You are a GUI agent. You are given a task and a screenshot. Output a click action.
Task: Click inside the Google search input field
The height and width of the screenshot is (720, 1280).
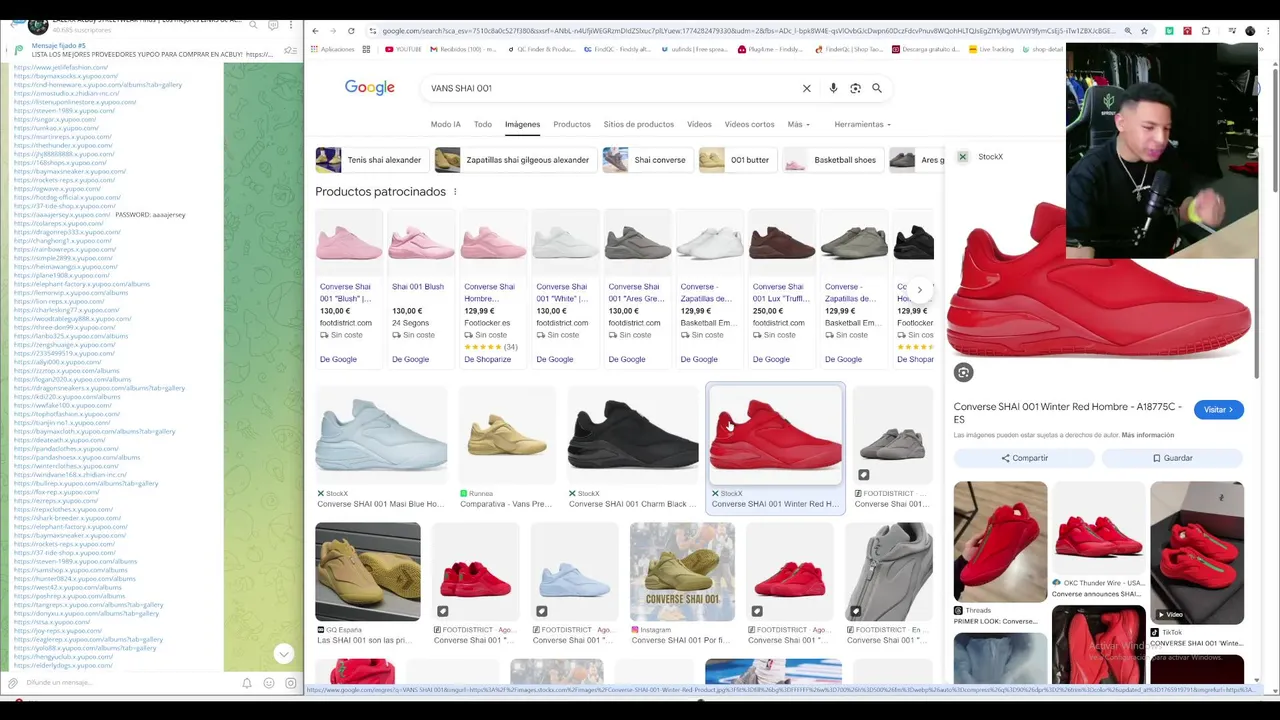[610, 88]
